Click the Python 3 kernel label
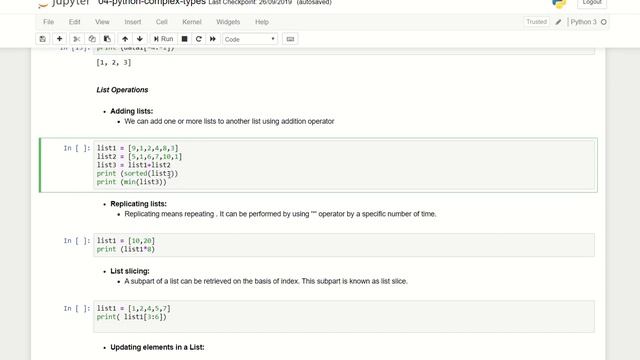Screen dimensions: 640x360 (583, 22)
